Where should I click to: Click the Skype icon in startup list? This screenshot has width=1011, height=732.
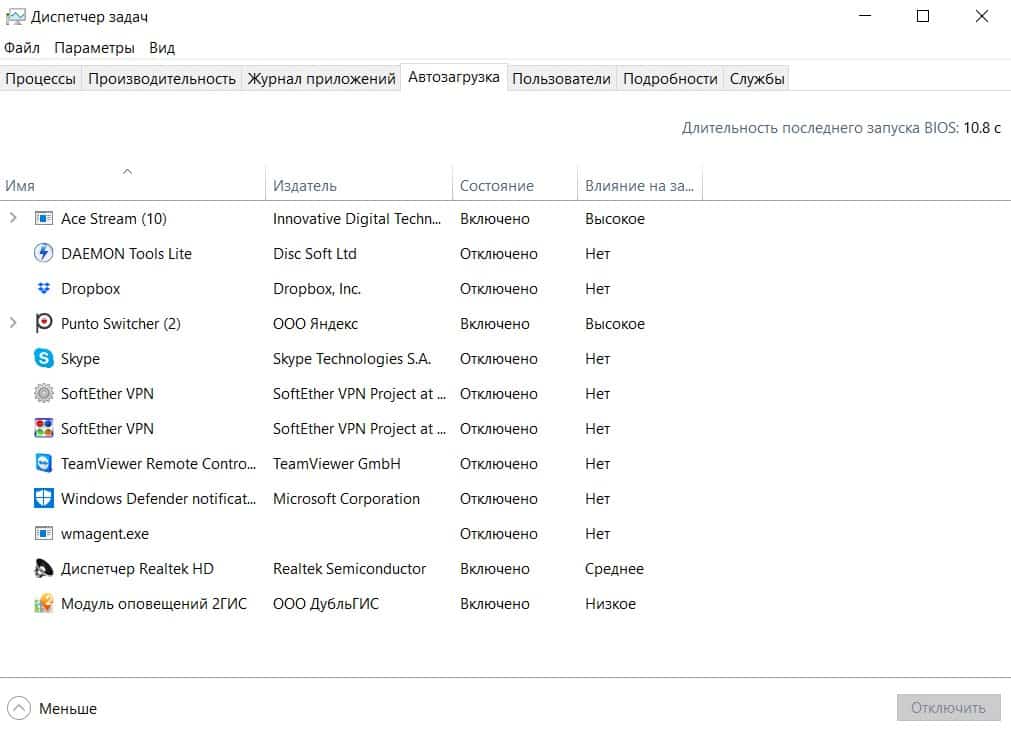pos(43,359)
